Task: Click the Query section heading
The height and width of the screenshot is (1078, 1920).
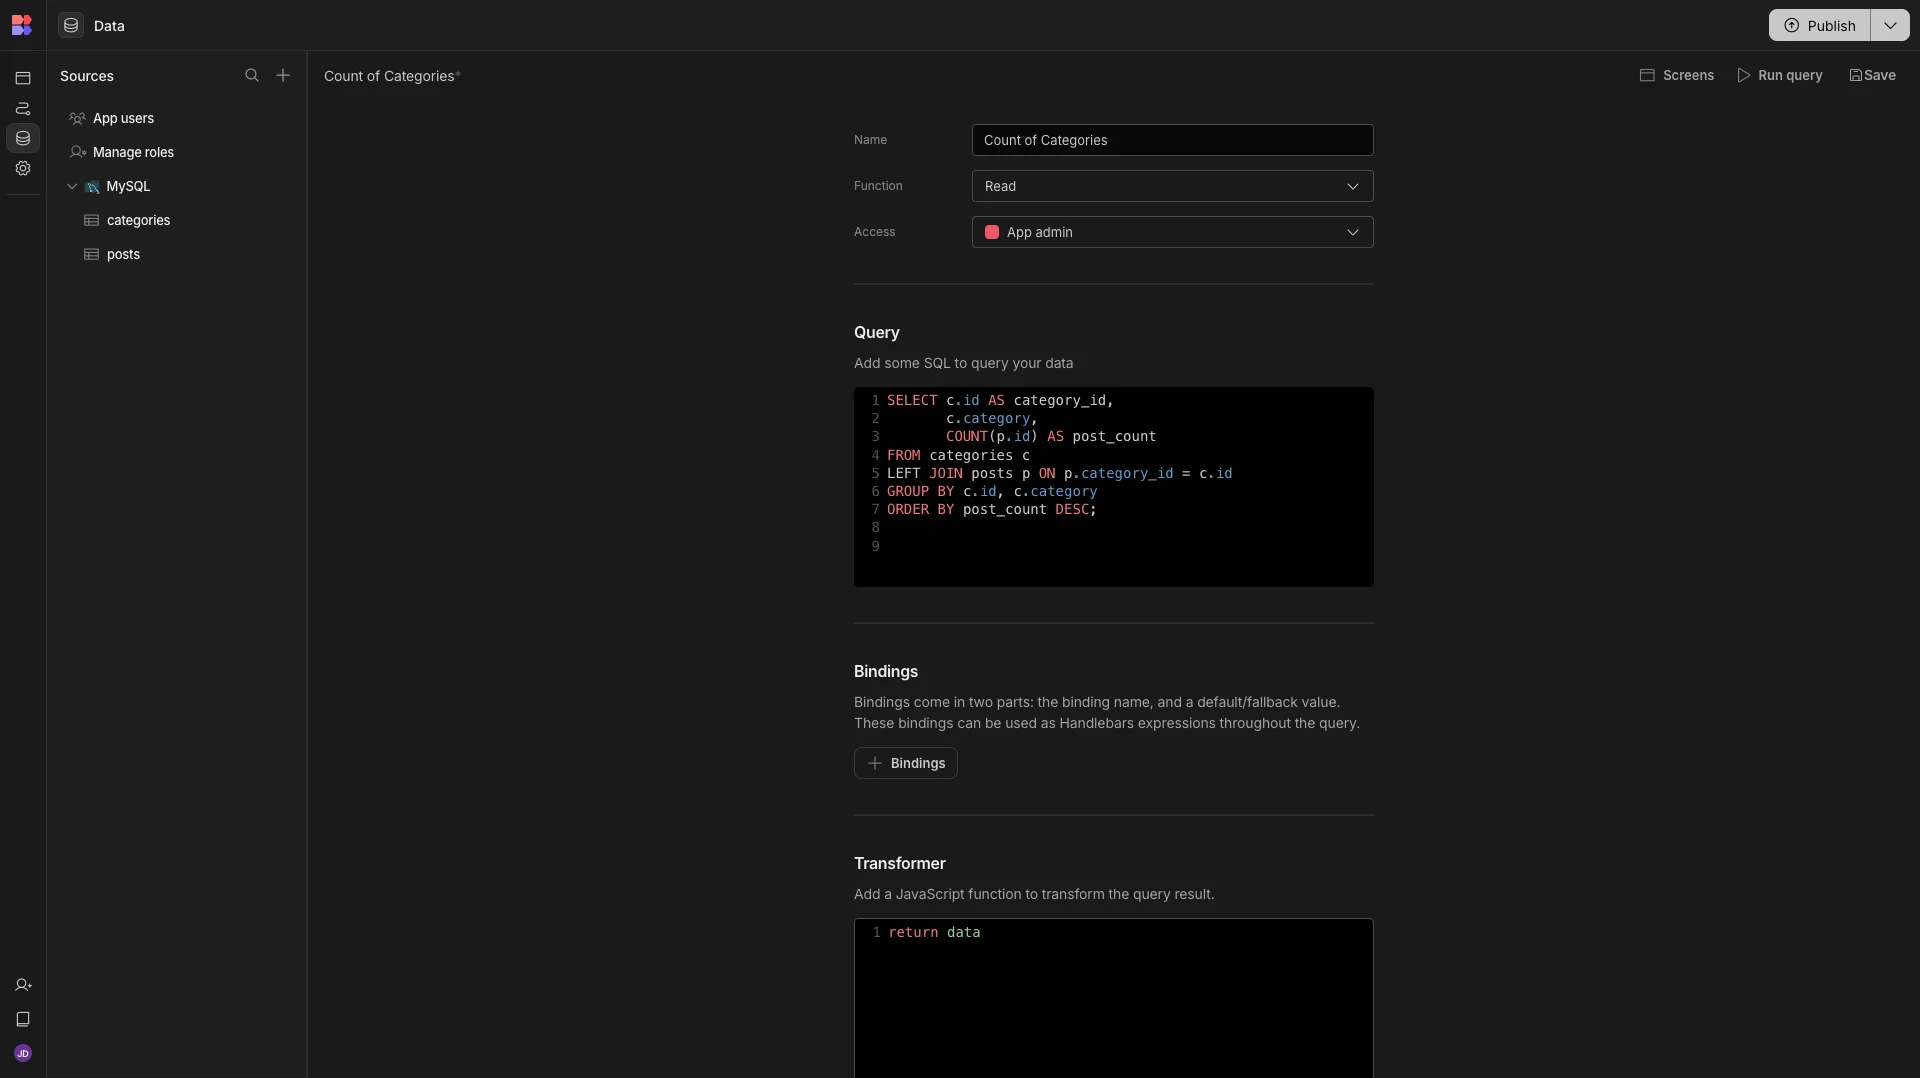Action: click(x=877, y=332)
